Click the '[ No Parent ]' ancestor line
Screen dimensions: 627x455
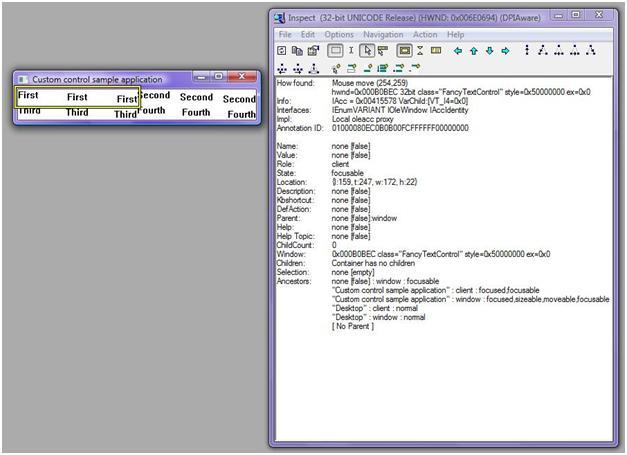click(353, 326)
